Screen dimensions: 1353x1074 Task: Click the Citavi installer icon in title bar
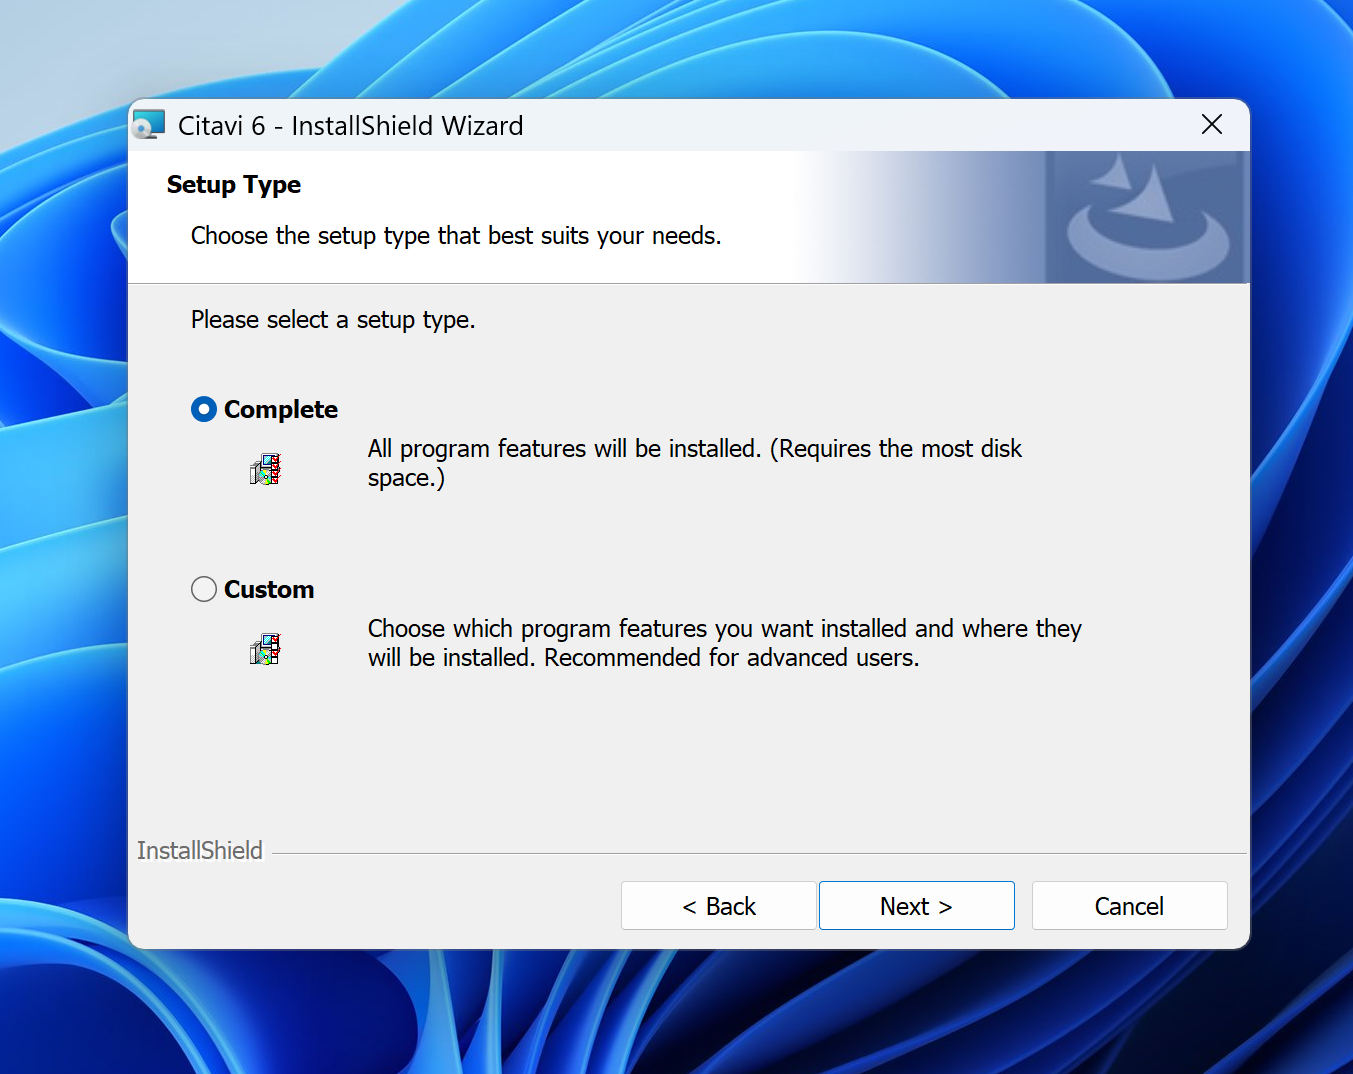pos(149,125)
